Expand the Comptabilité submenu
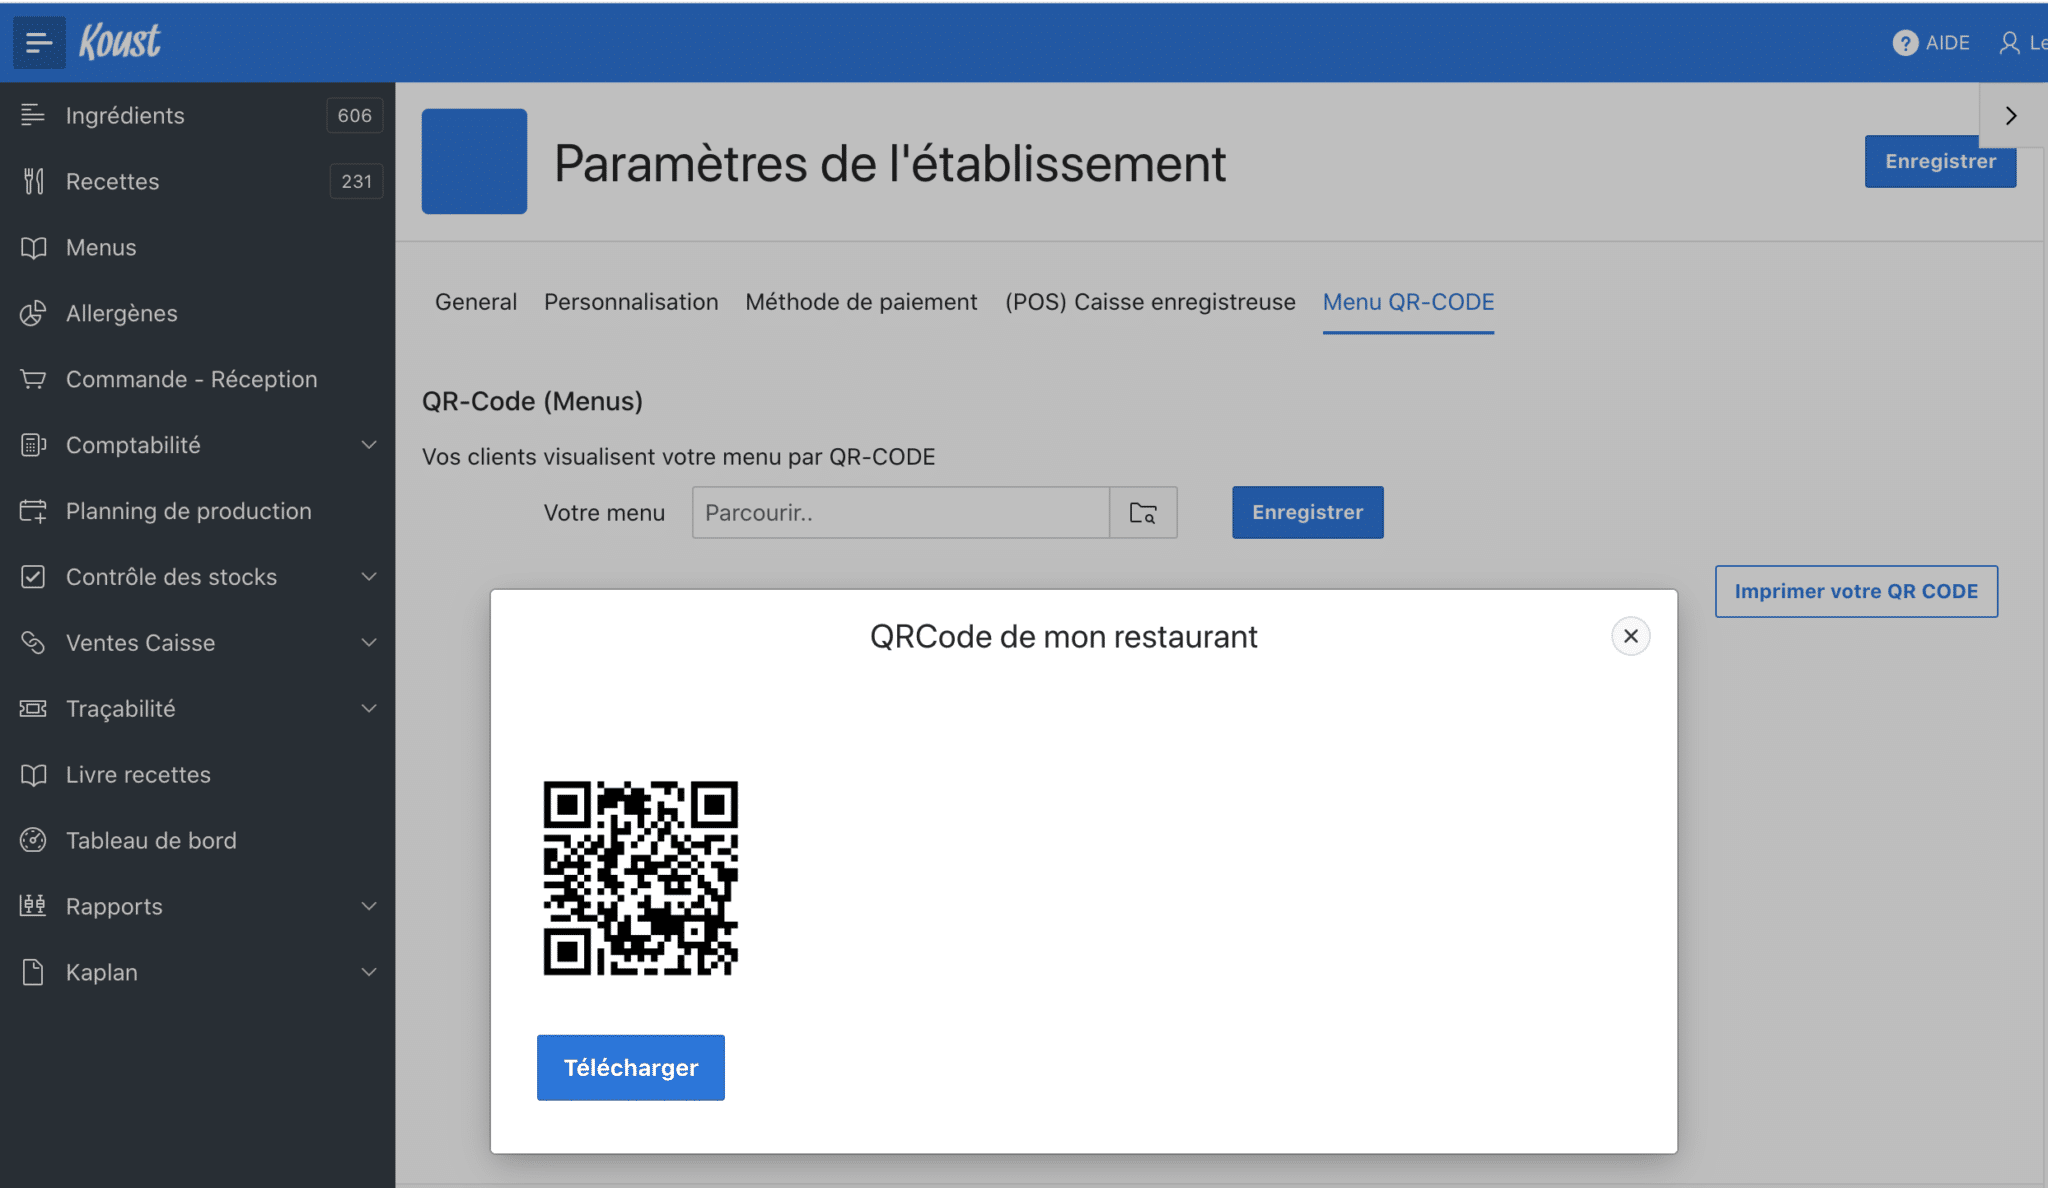2048x1188 pixels. pos(369,445)
